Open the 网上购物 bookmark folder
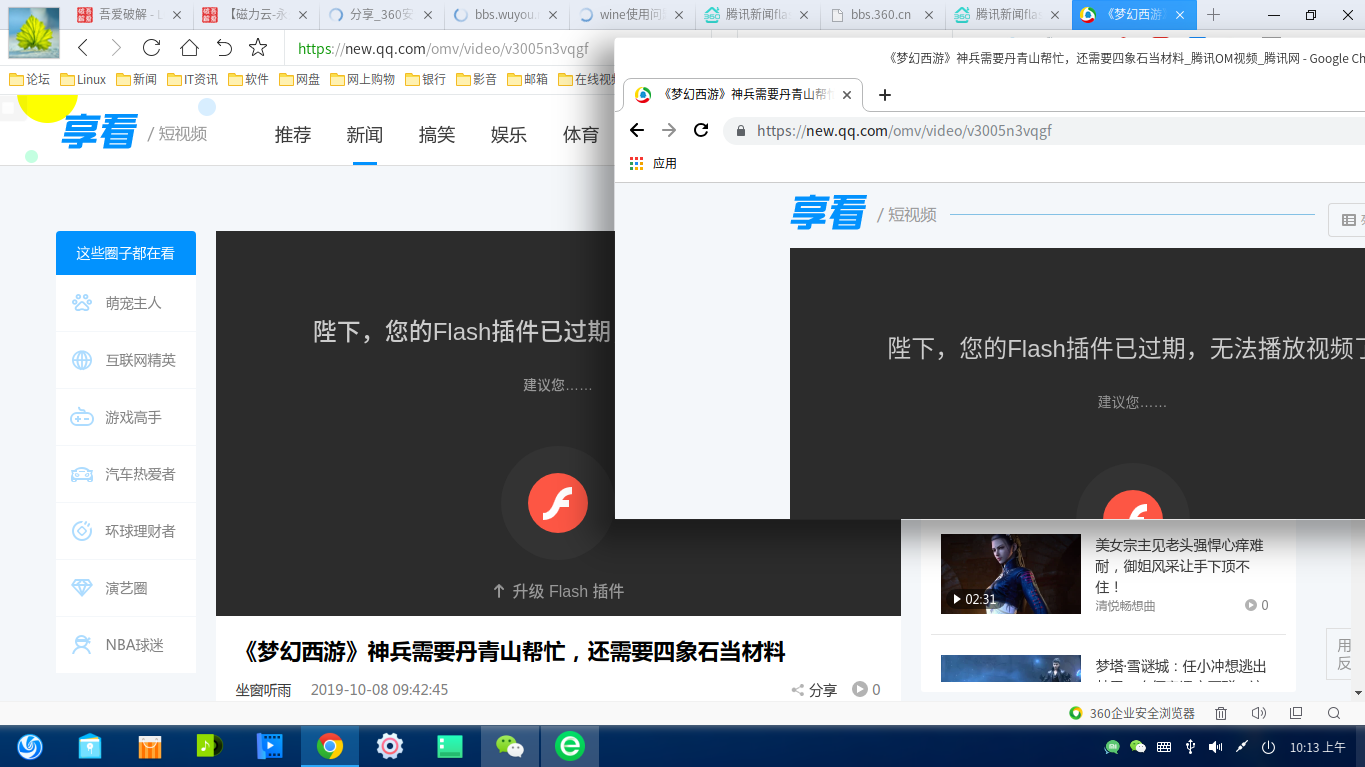This screenshot has width=1365, height=767. click(x=362, y=79)
